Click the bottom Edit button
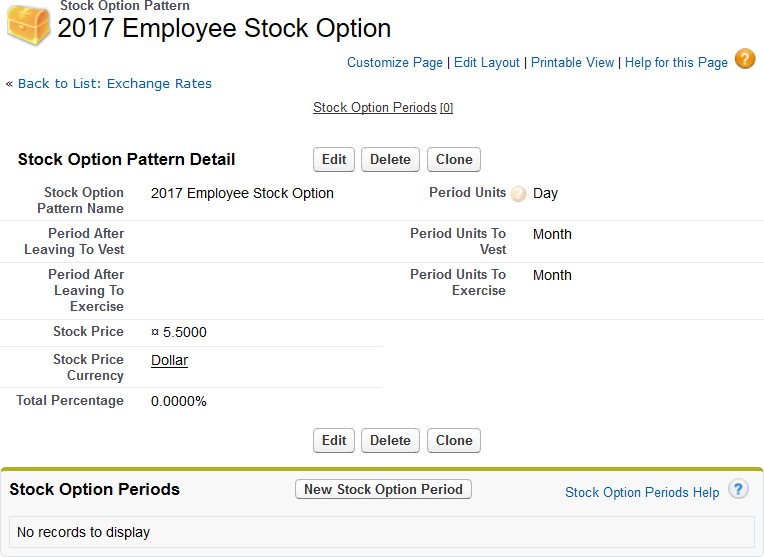This screenshot has width=764, height=557. point(334,440)
